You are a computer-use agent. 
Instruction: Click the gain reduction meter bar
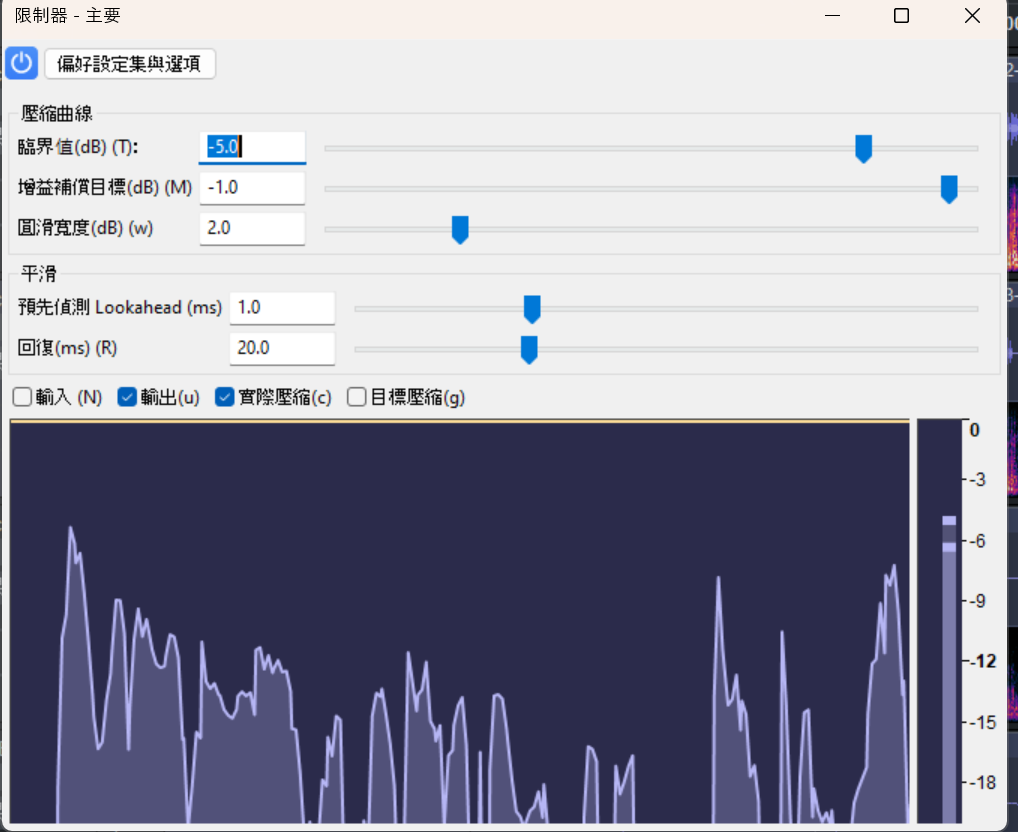(939, 622)
